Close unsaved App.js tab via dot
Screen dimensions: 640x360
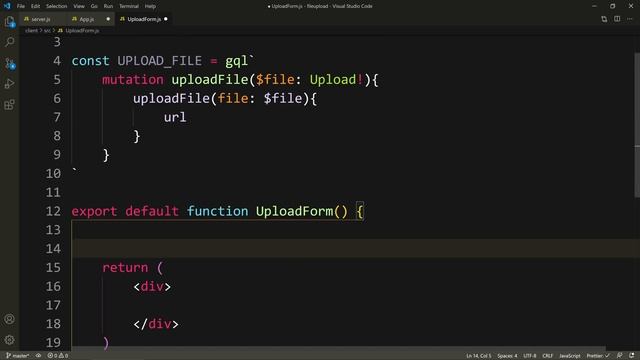pyautogui.click(x=108, y=19)
